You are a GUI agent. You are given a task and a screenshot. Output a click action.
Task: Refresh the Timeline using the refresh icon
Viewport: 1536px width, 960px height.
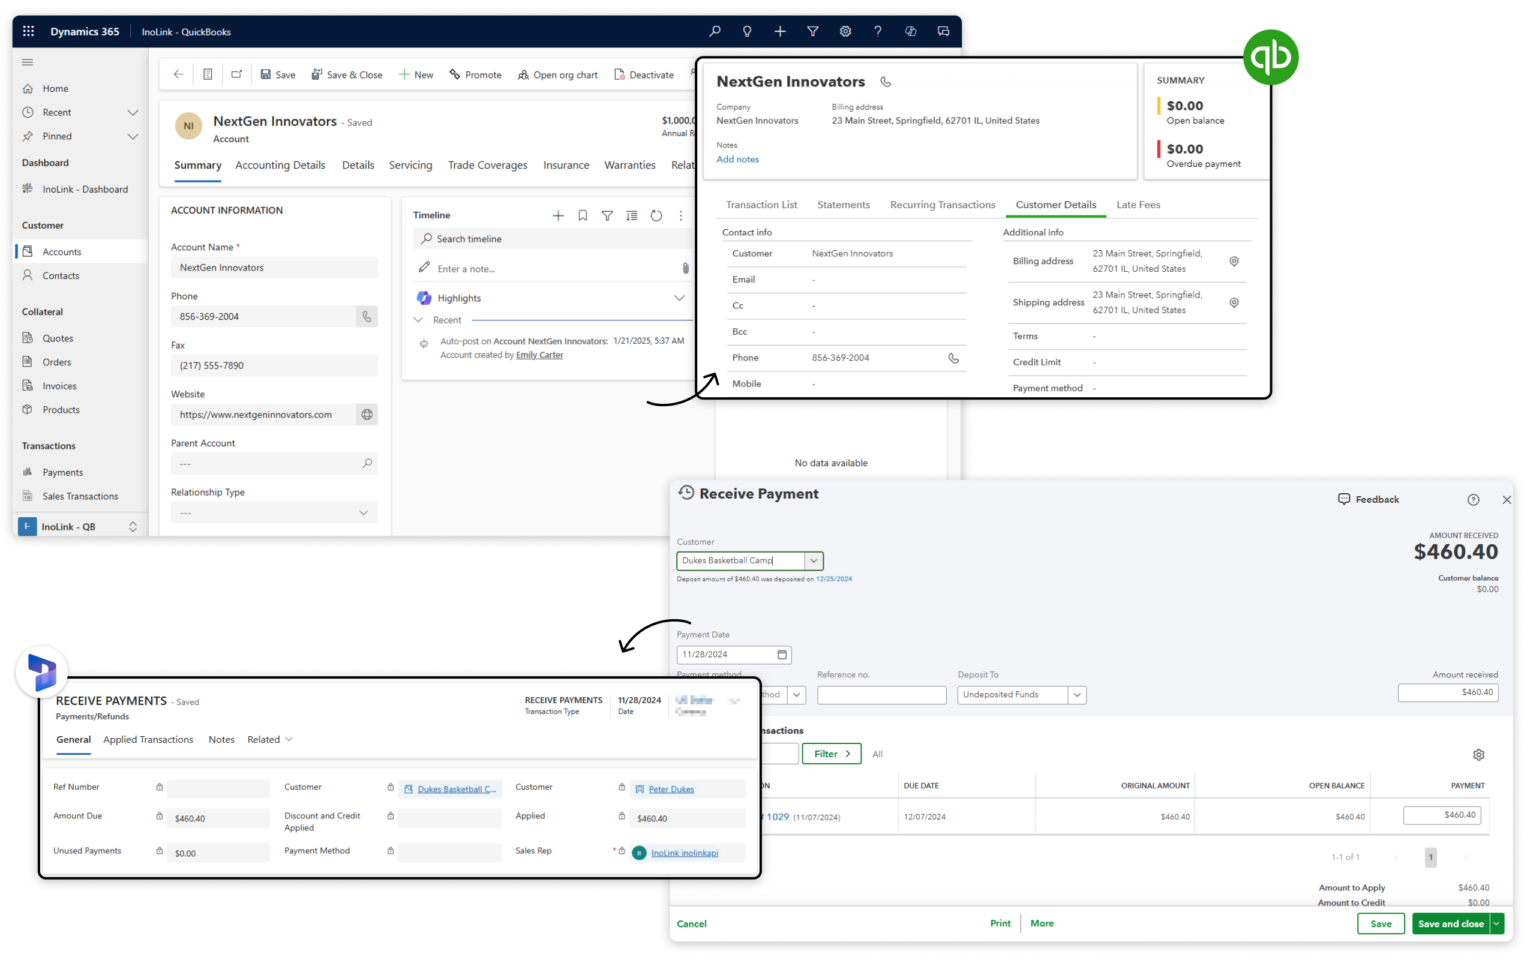(x=656, y=215)
